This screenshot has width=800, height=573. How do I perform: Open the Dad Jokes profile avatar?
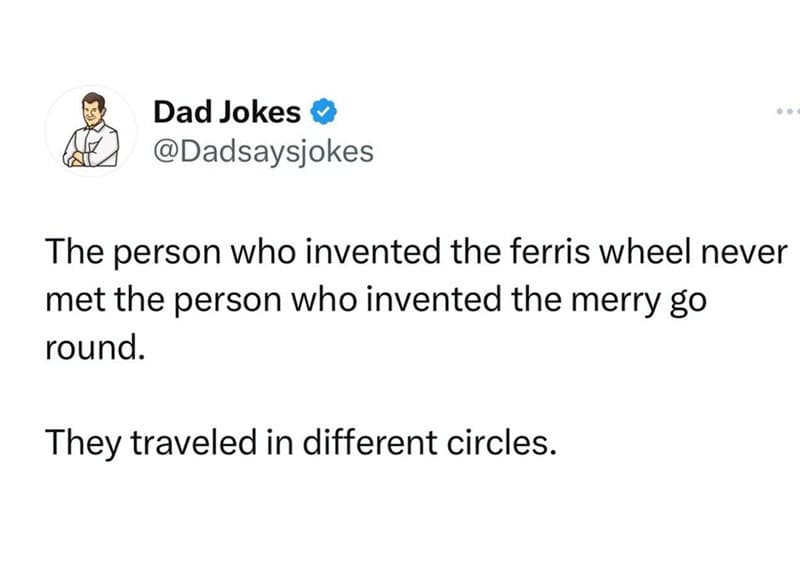[91, 131]
